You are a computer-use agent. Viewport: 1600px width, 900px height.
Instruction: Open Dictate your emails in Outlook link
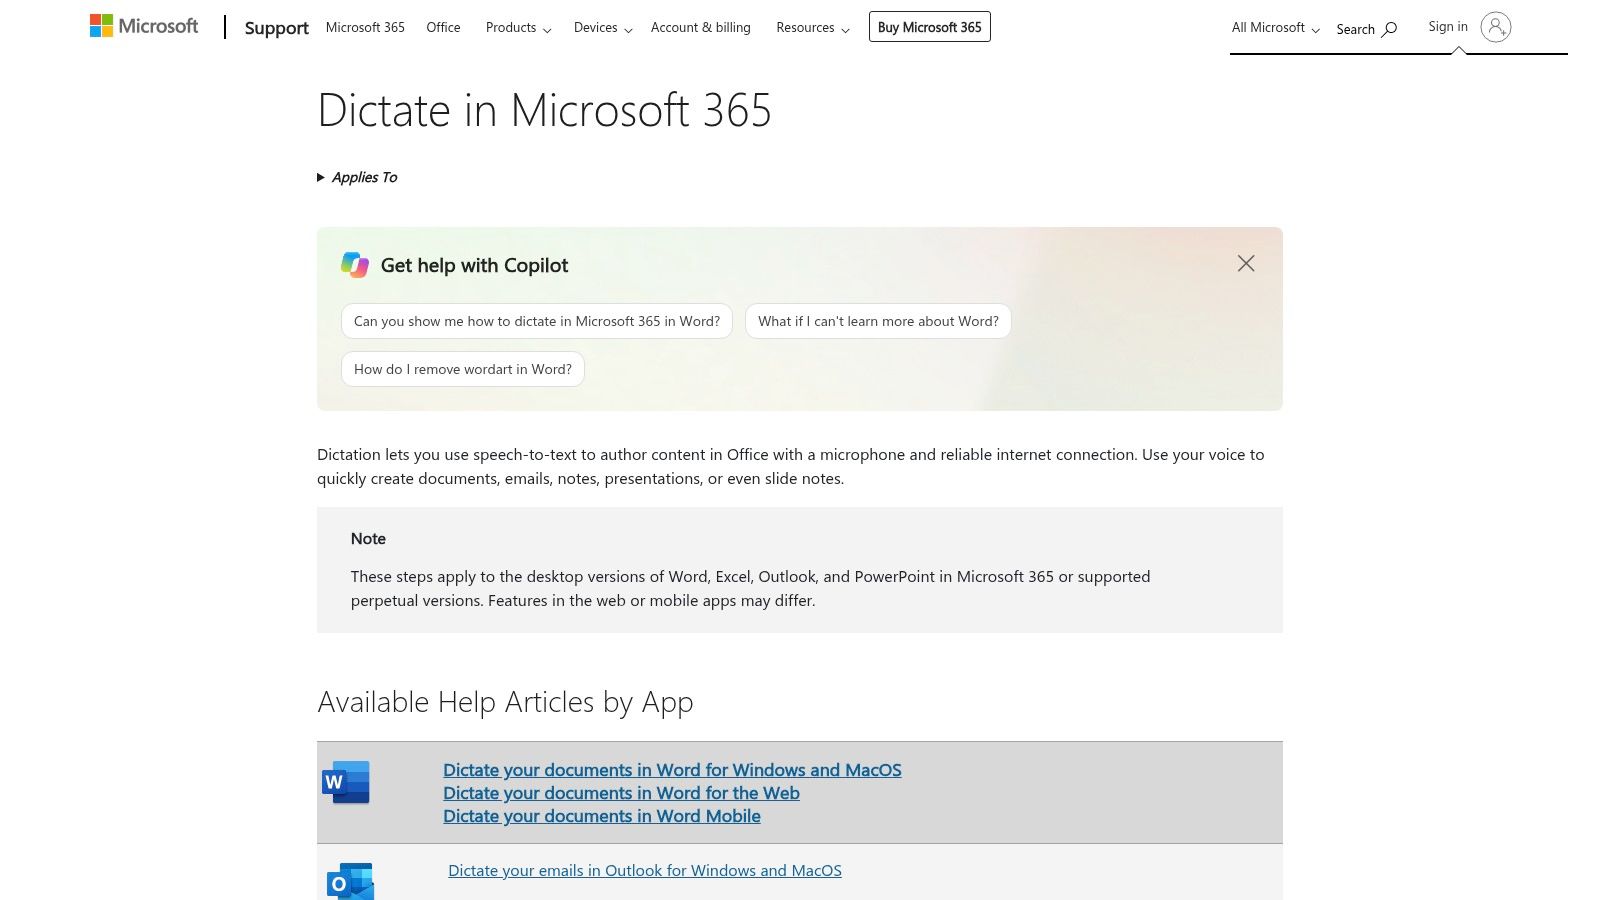click(x=645, y=870)
